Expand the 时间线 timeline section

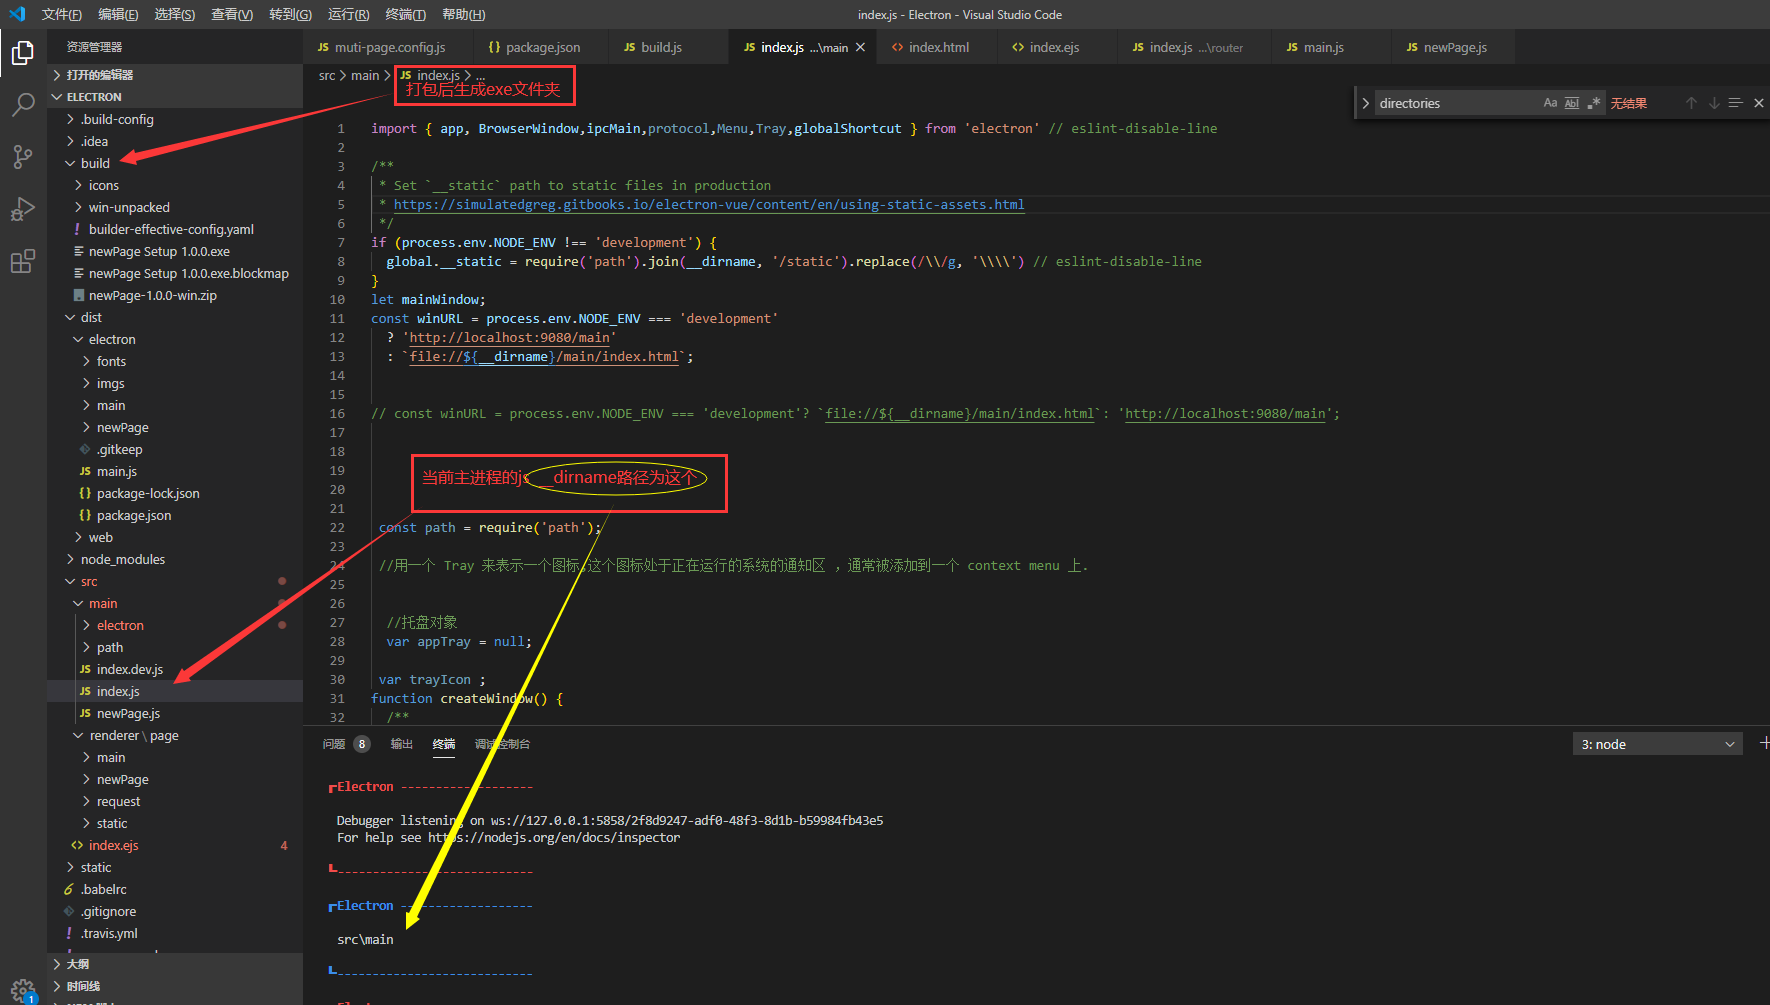175,986
